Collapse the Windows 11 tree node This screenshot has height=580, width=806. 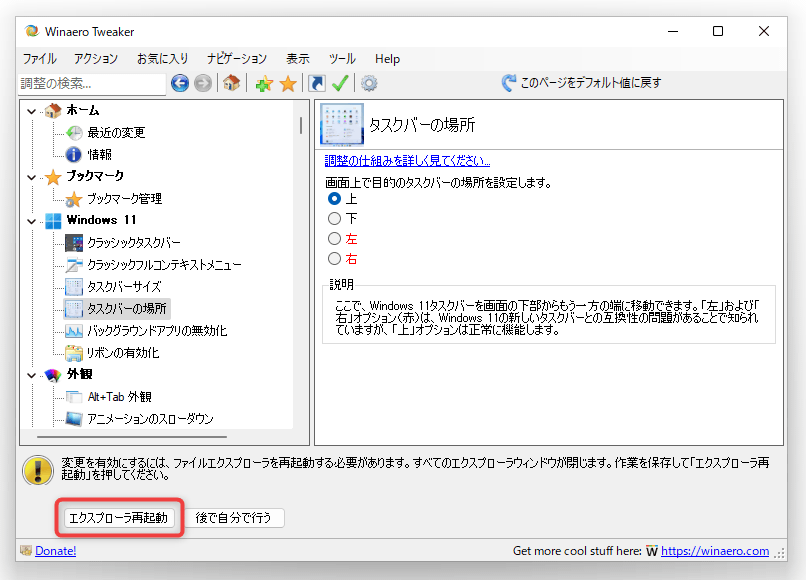pos(31,221)
